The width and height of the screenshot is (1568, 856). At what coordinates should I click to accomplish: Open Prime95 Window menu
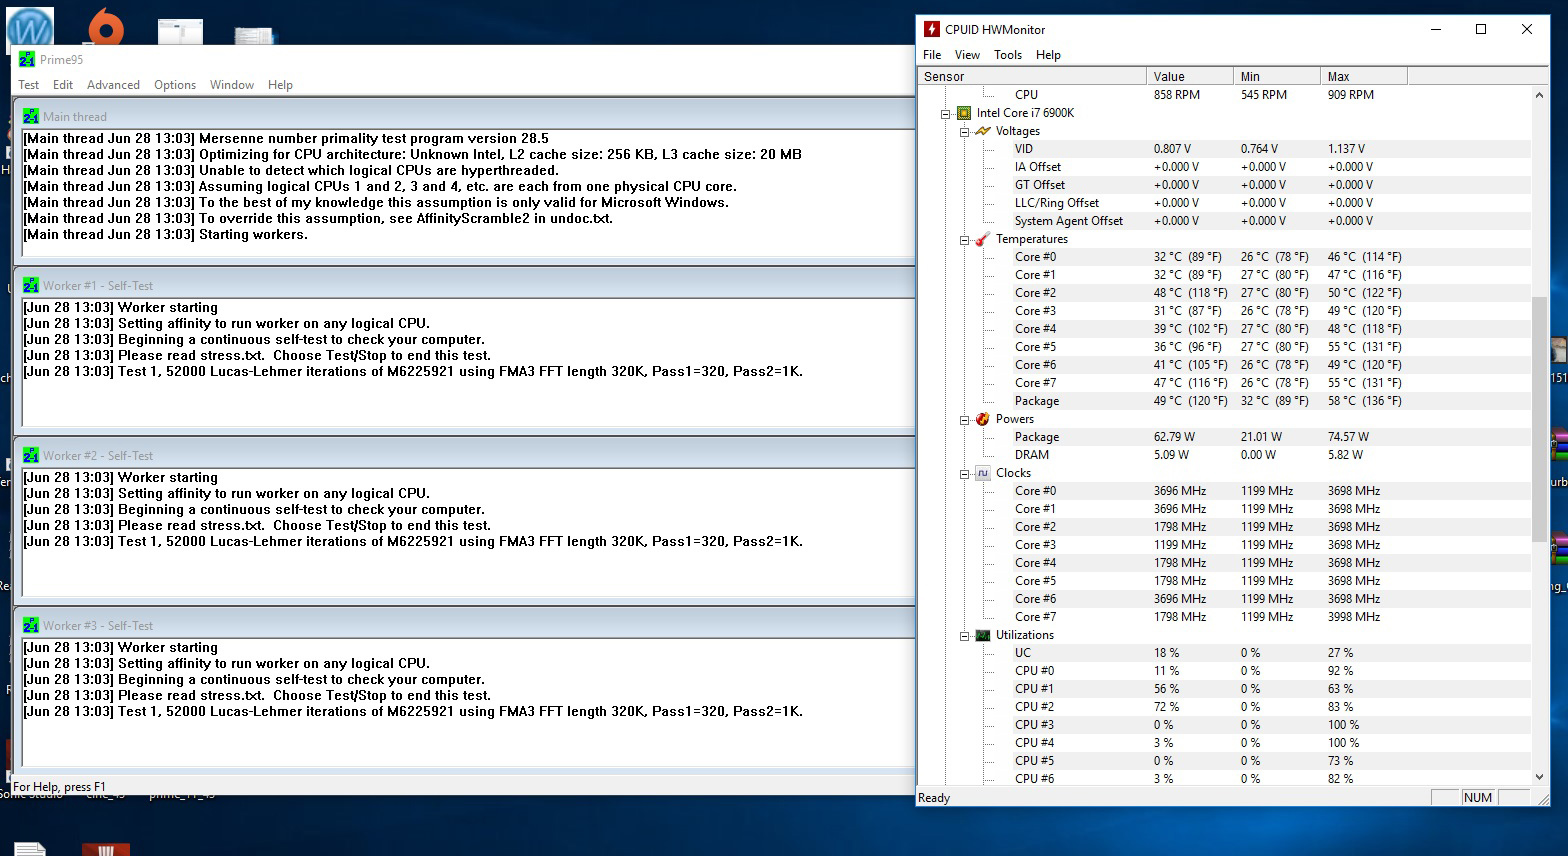[232, 85]
